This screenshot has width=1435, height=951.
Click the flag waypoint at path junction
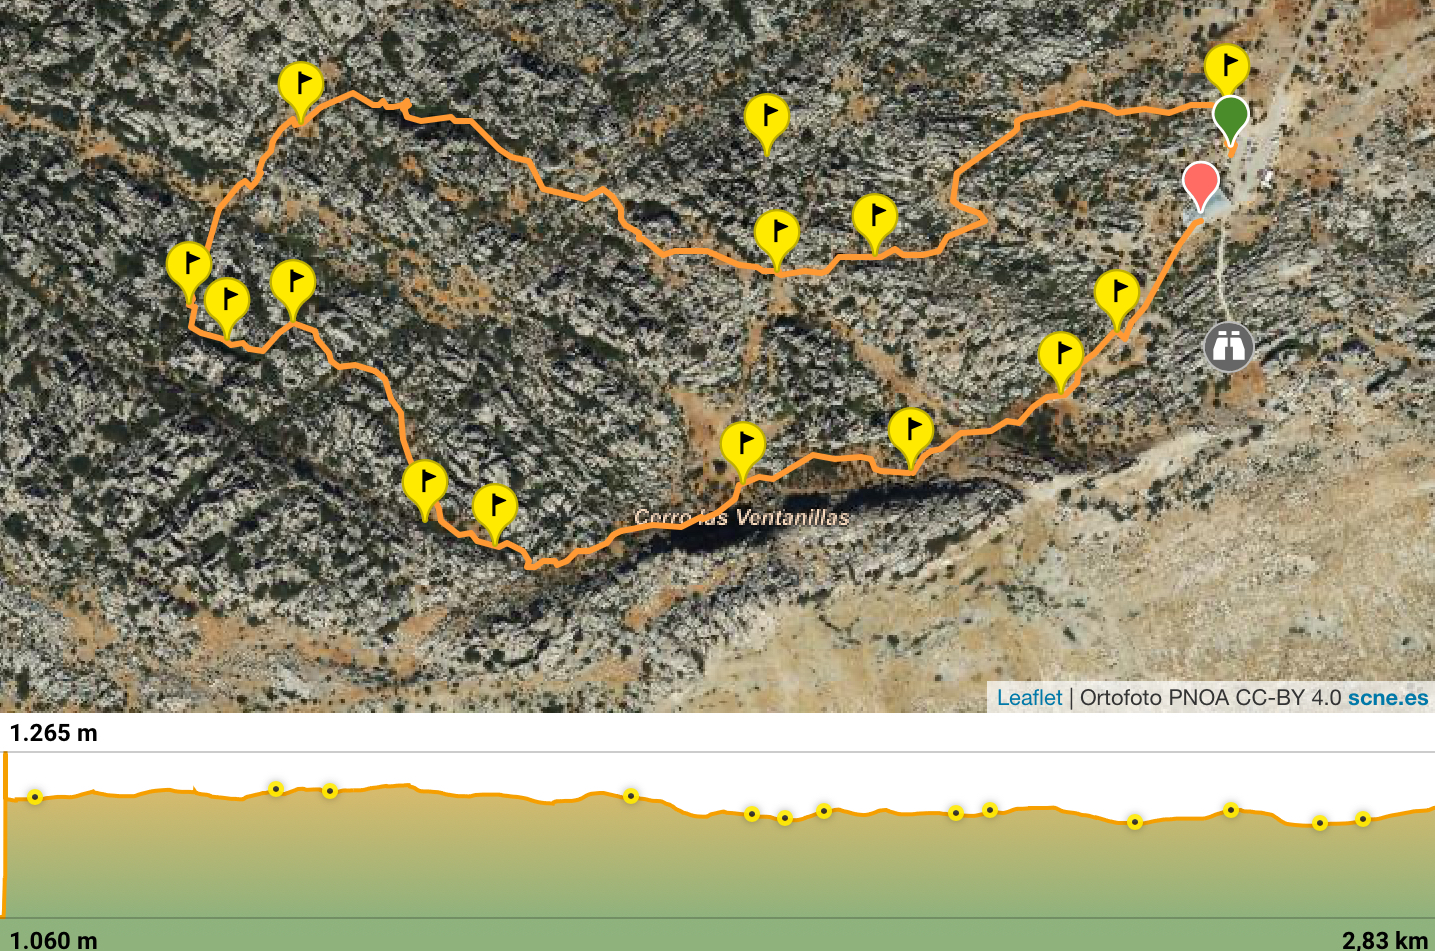click(x=776, y=236)
